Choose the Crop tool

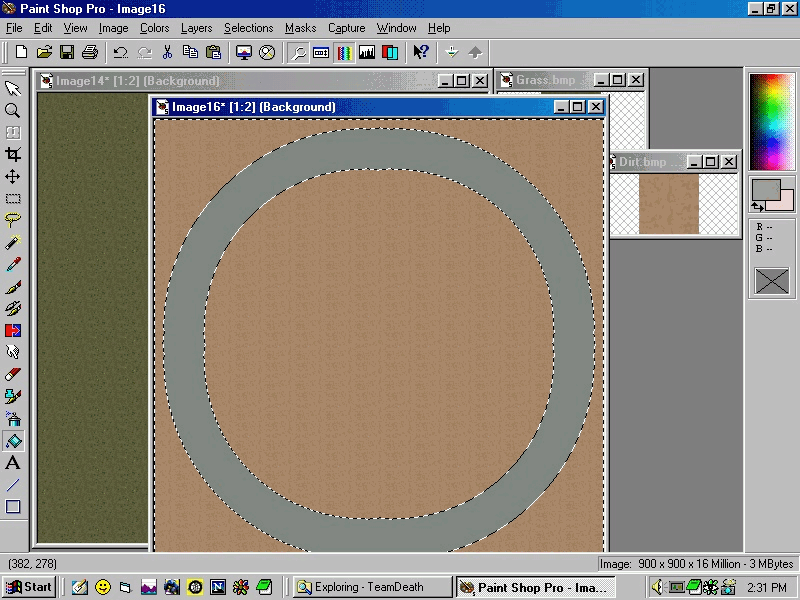click(x=13, y=154)
